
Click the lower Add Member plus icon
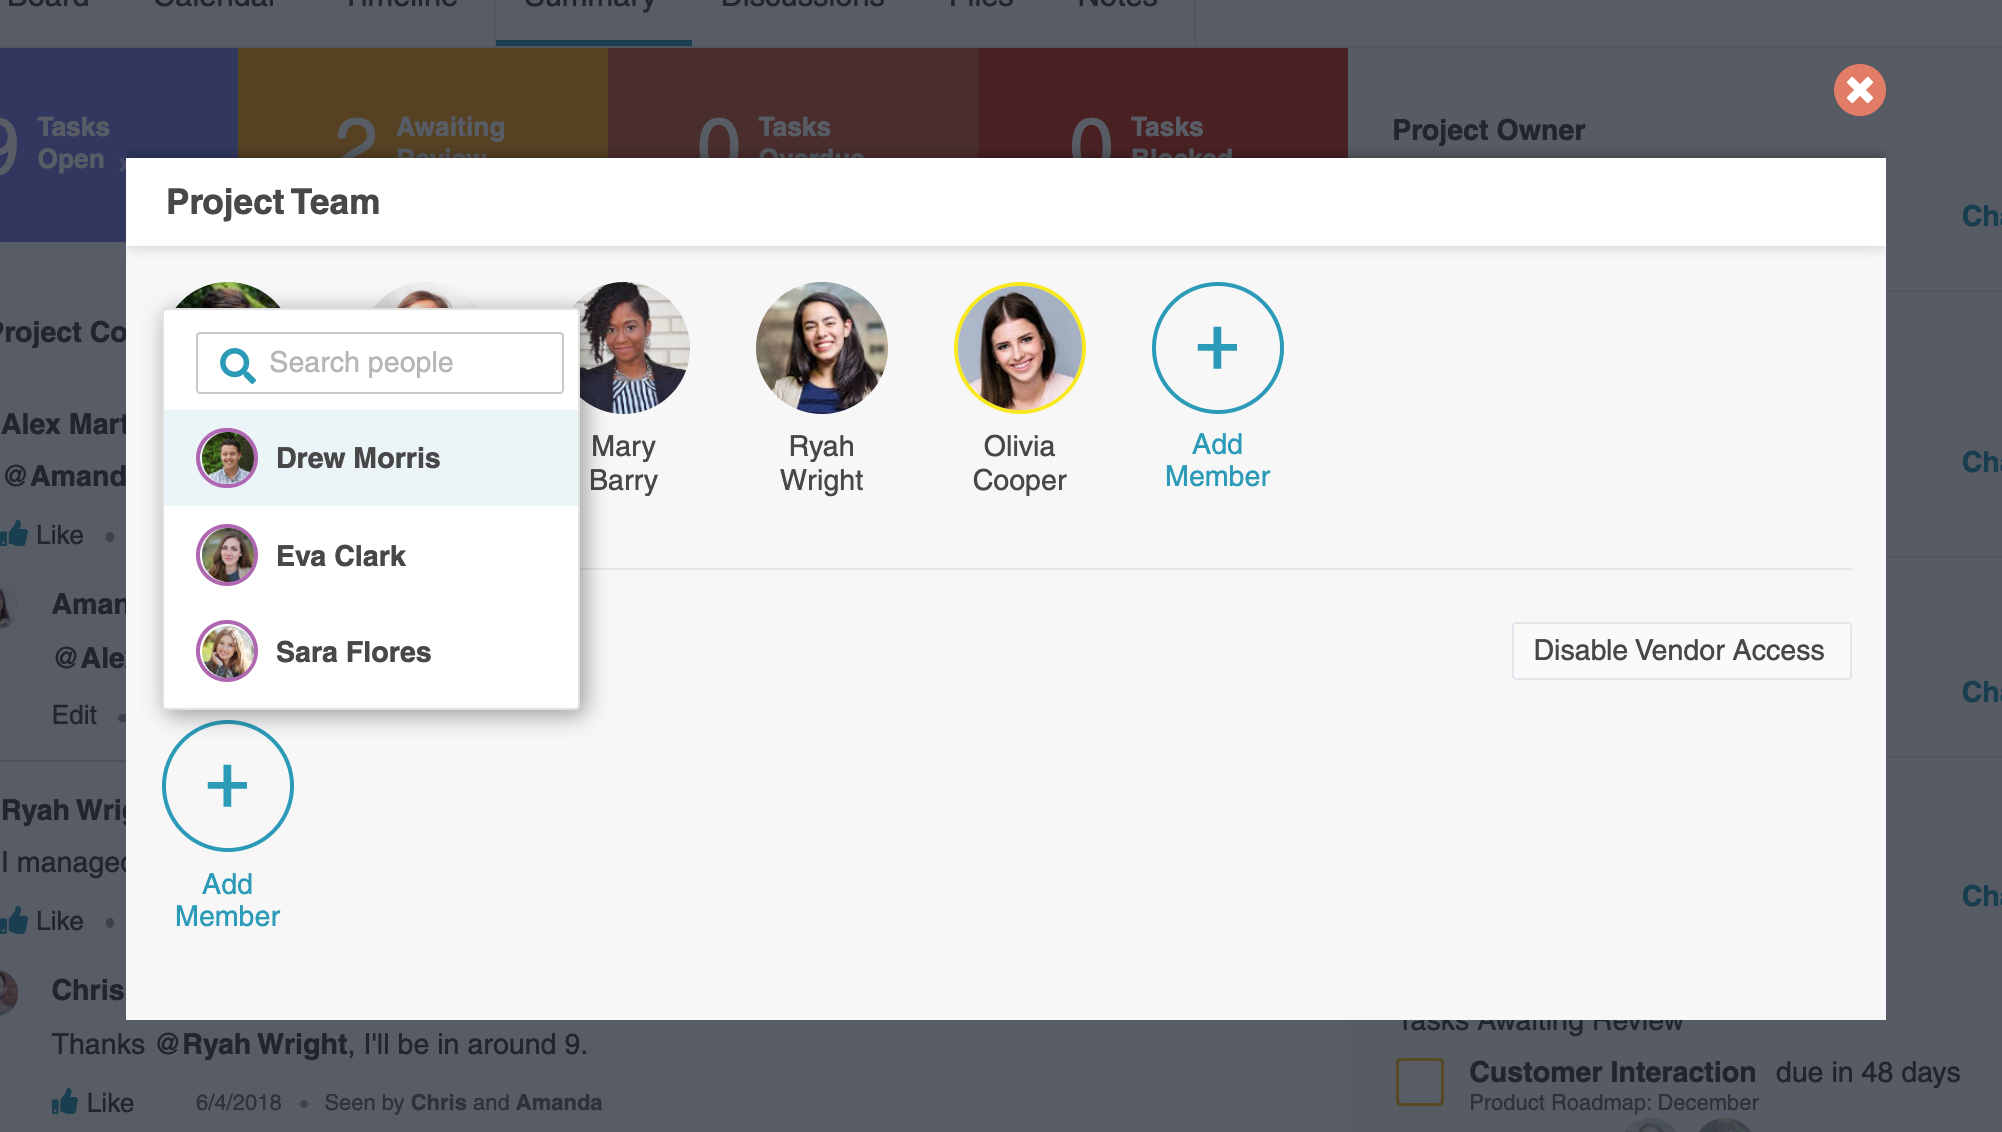[x=228, y=786]
